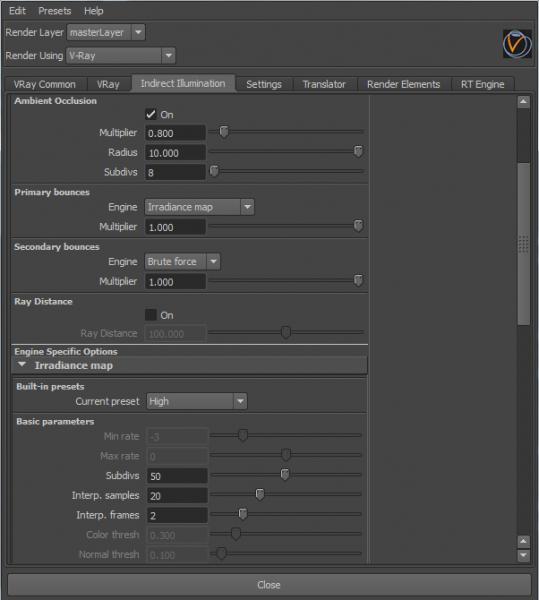Switch to the Translator tab
Viewport: 539px width, 600px height.
[x=324, y=84]
